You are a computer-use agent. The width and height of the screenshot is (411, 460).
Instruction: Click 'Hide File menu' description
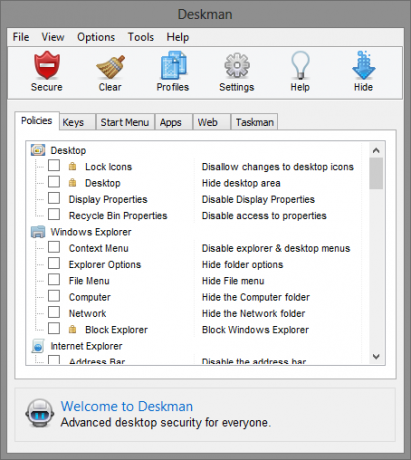[233, 281]
